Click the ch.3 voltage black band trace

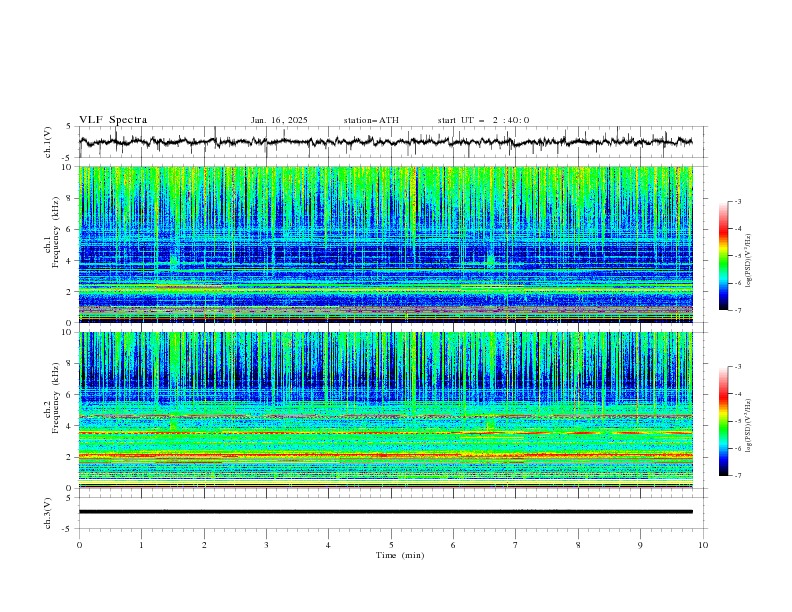click(385, 512)
